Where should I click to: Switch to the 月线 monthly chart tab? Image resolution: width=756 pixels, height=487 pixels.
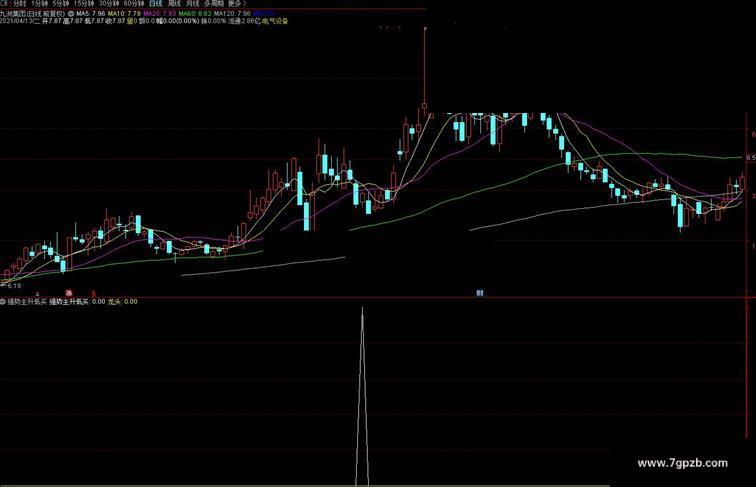coord(193,3)
